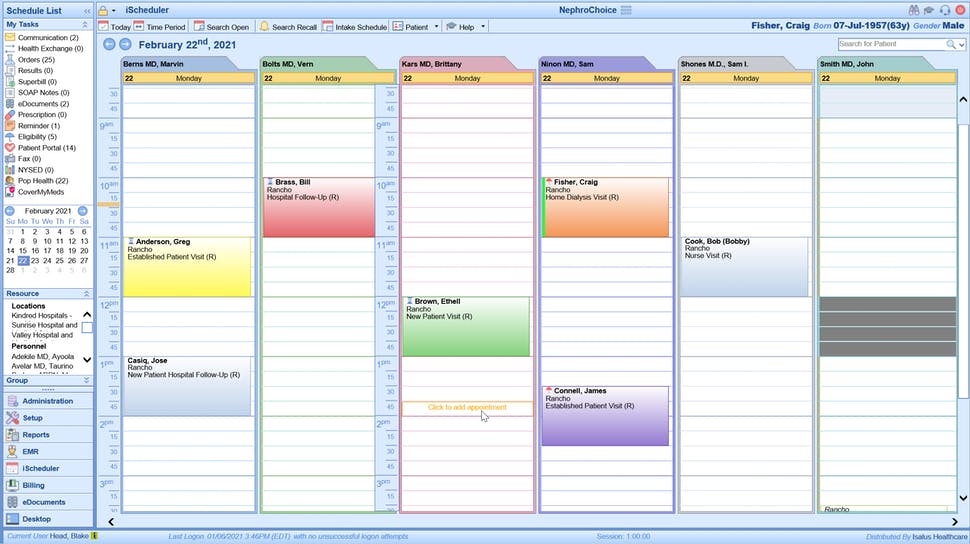Click the binoculars search icon

pyautogui.click(x=914, y=10)
